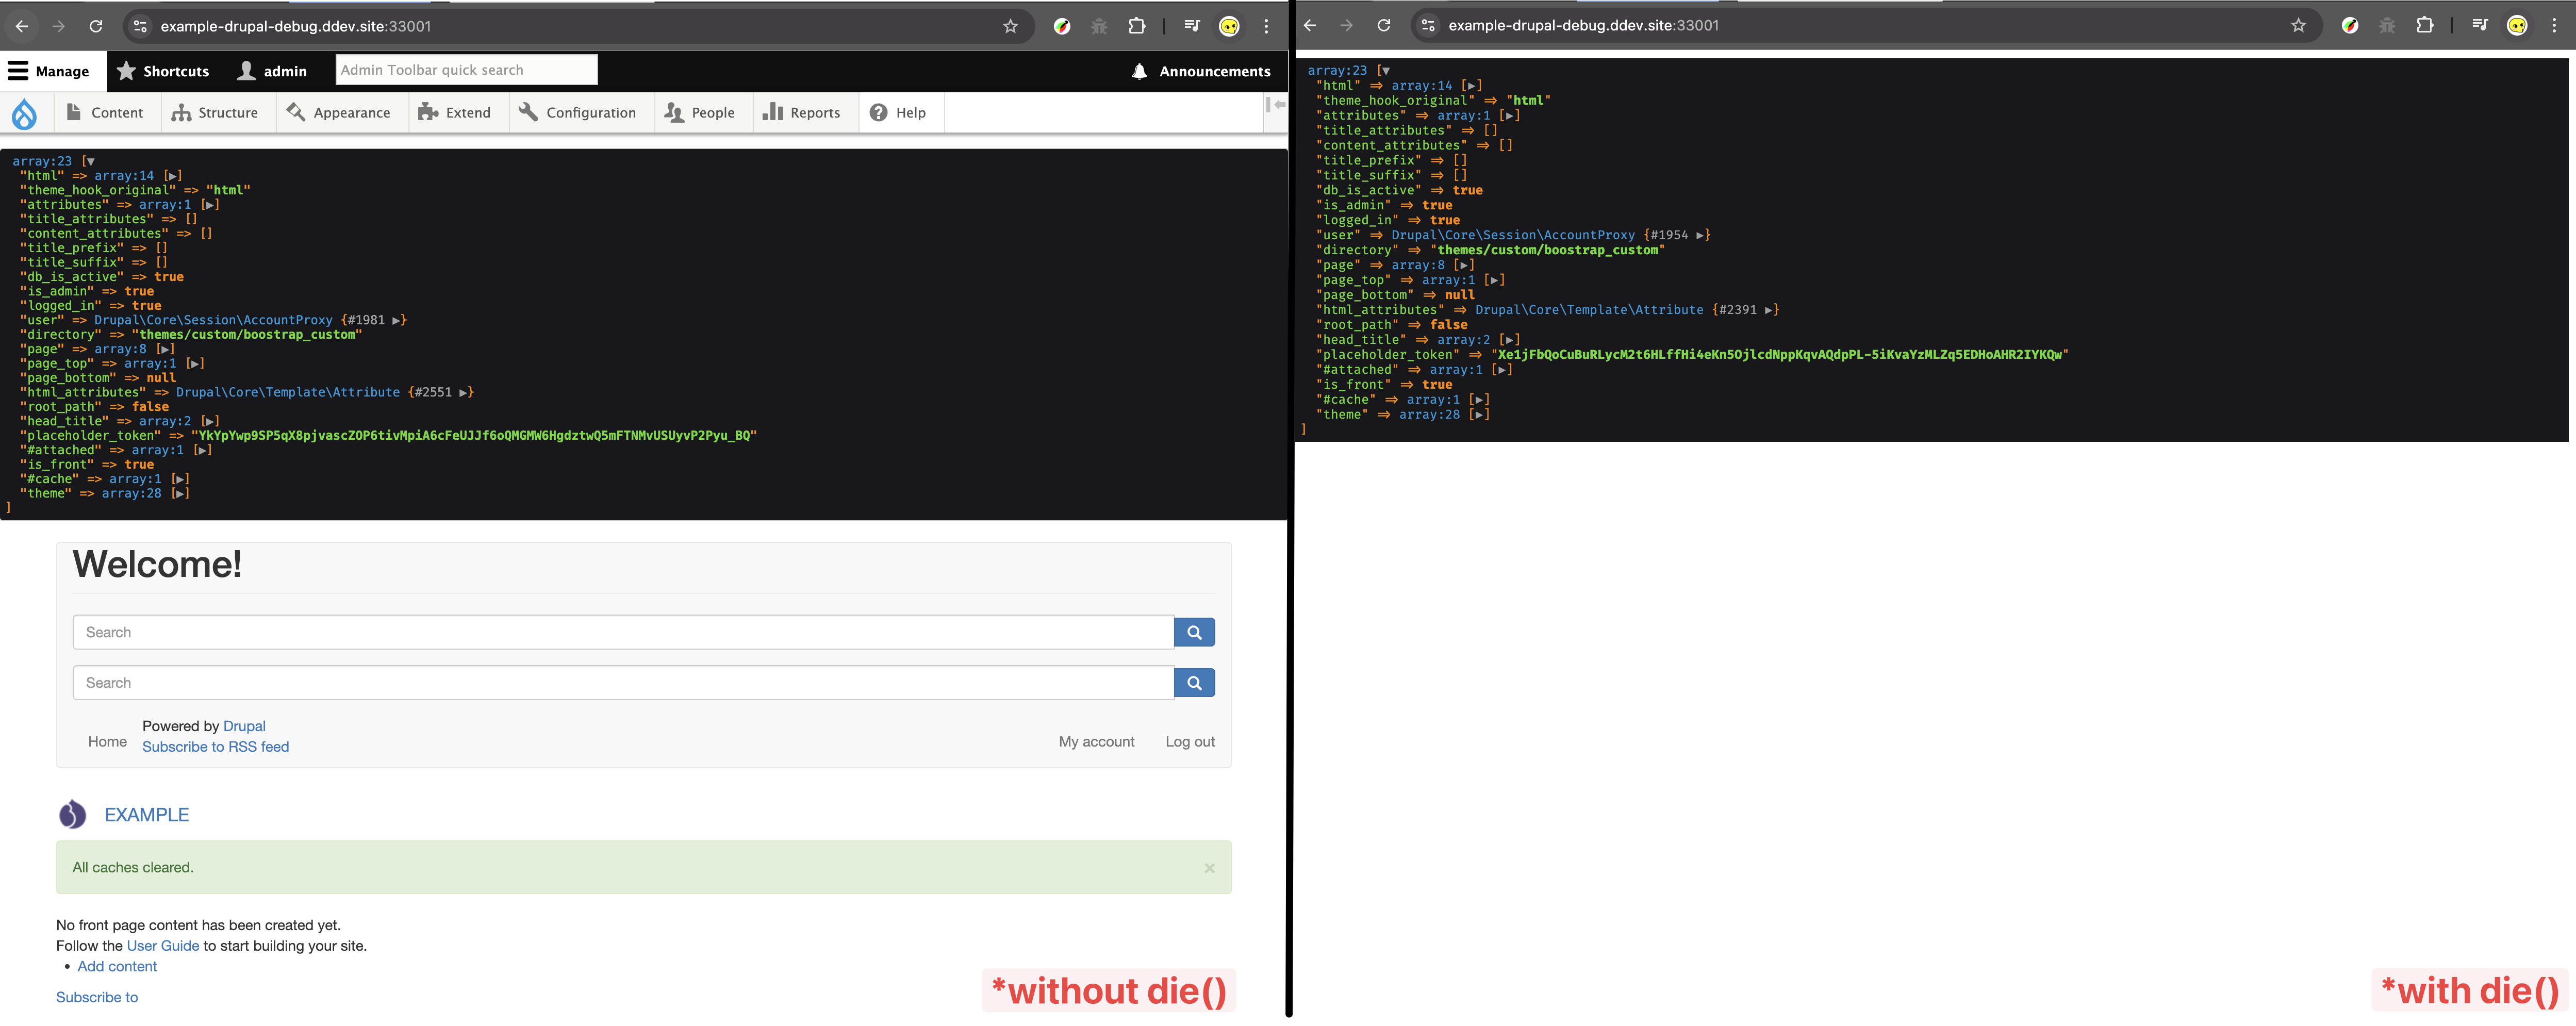Click the EXAMPLE site logo
This screenshot has height=1026, width=2576.
(72, 815)
